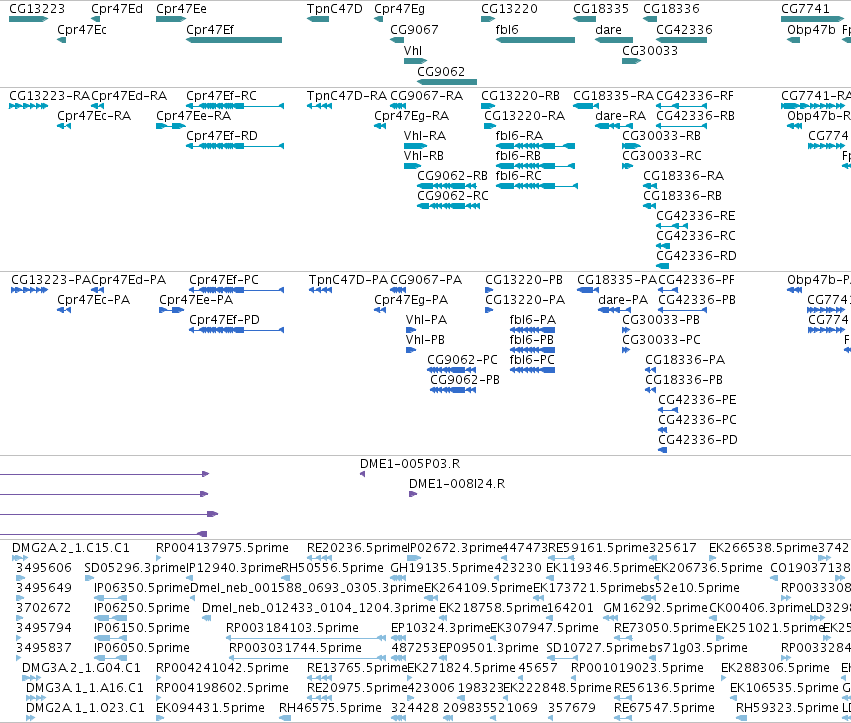Screen dimensions: 851x723
Task: Select the Cpr47Ef-PC protein label
Action: point(224,280)
